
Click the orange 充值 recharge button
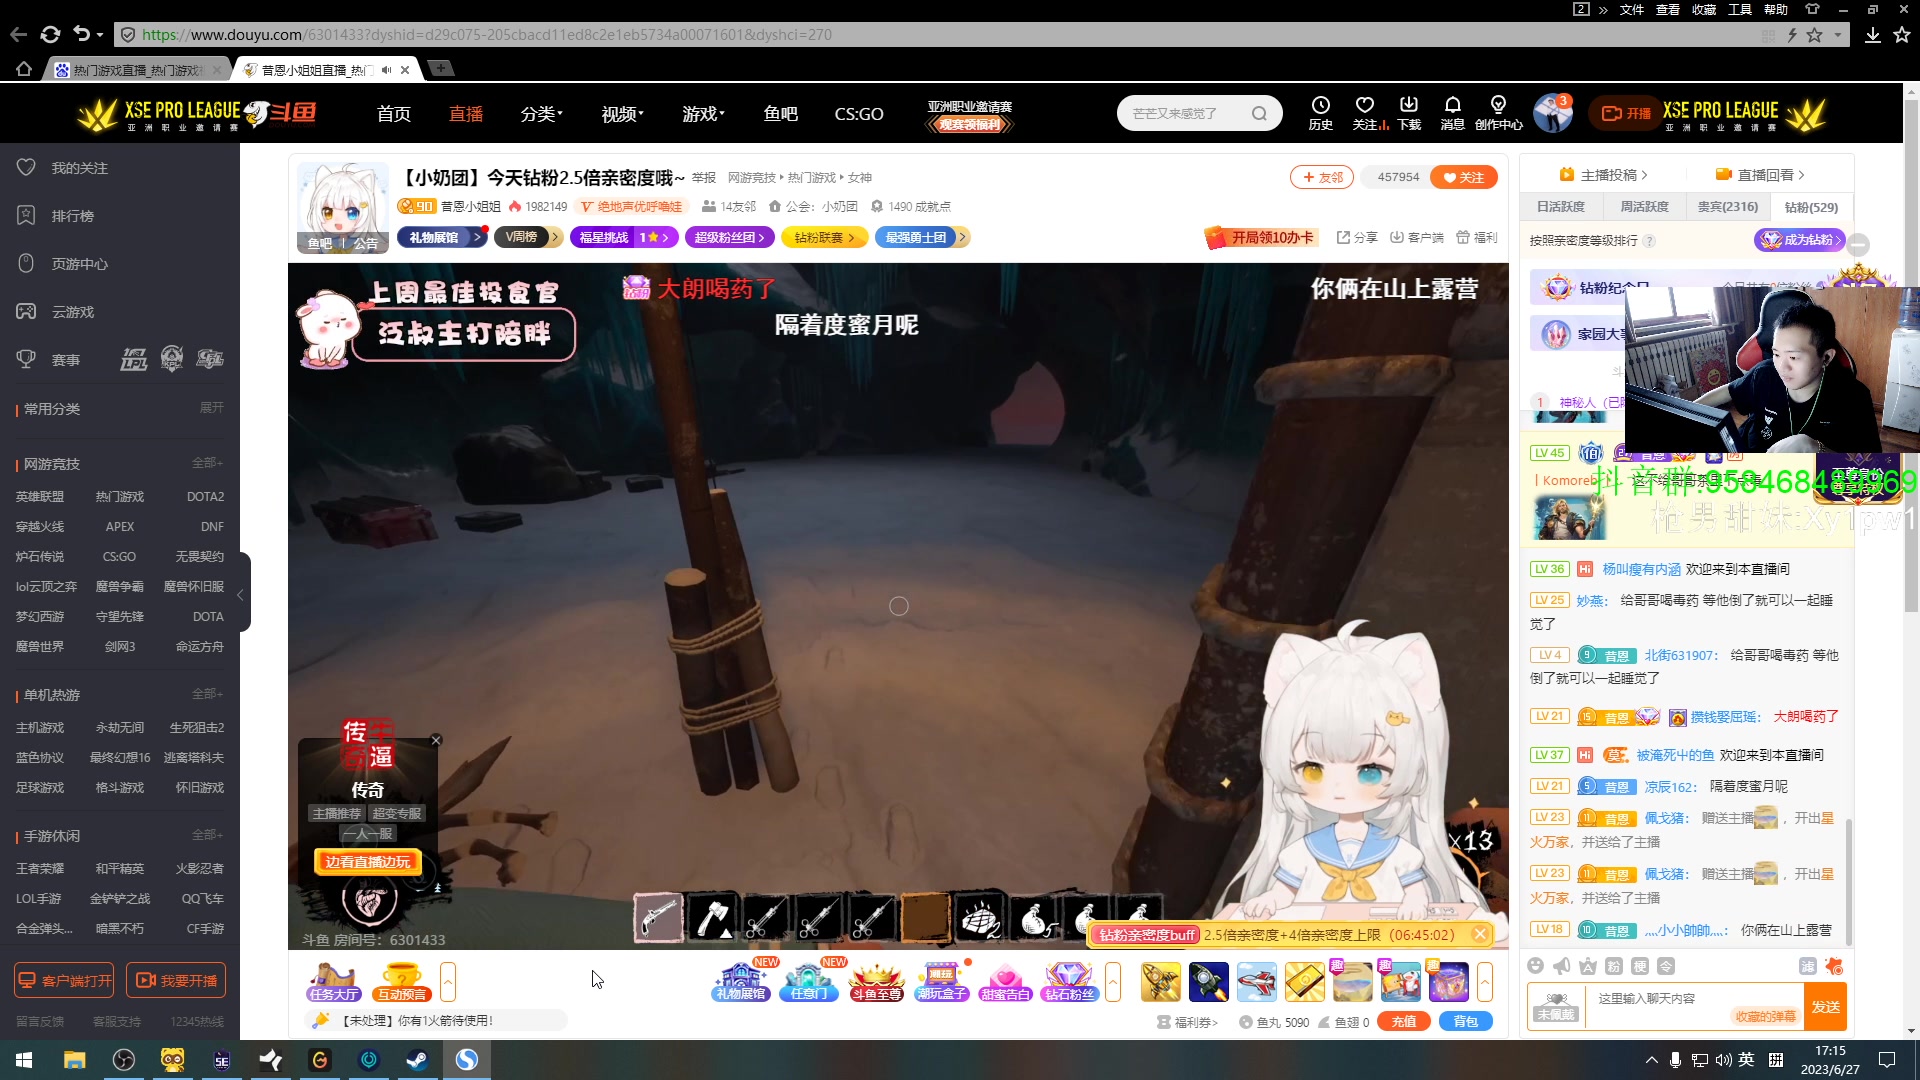click(x=1403, y=1022)
